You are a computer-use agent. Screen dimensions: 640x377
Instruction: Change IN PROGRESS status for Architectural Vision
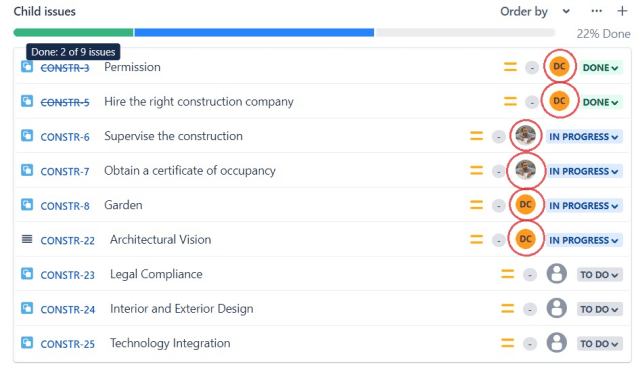point(584,240)
